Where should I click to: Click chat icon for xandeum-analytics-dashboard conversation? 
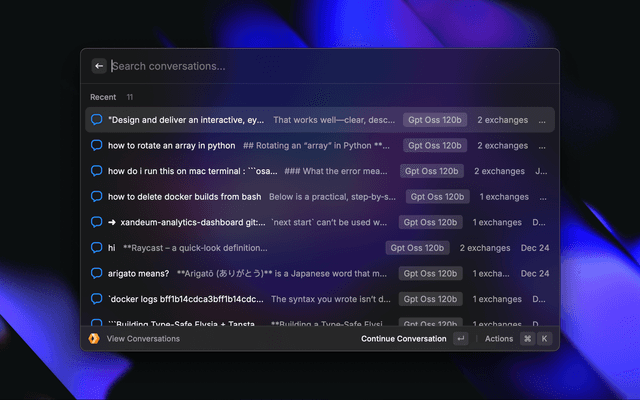point(97,222)
